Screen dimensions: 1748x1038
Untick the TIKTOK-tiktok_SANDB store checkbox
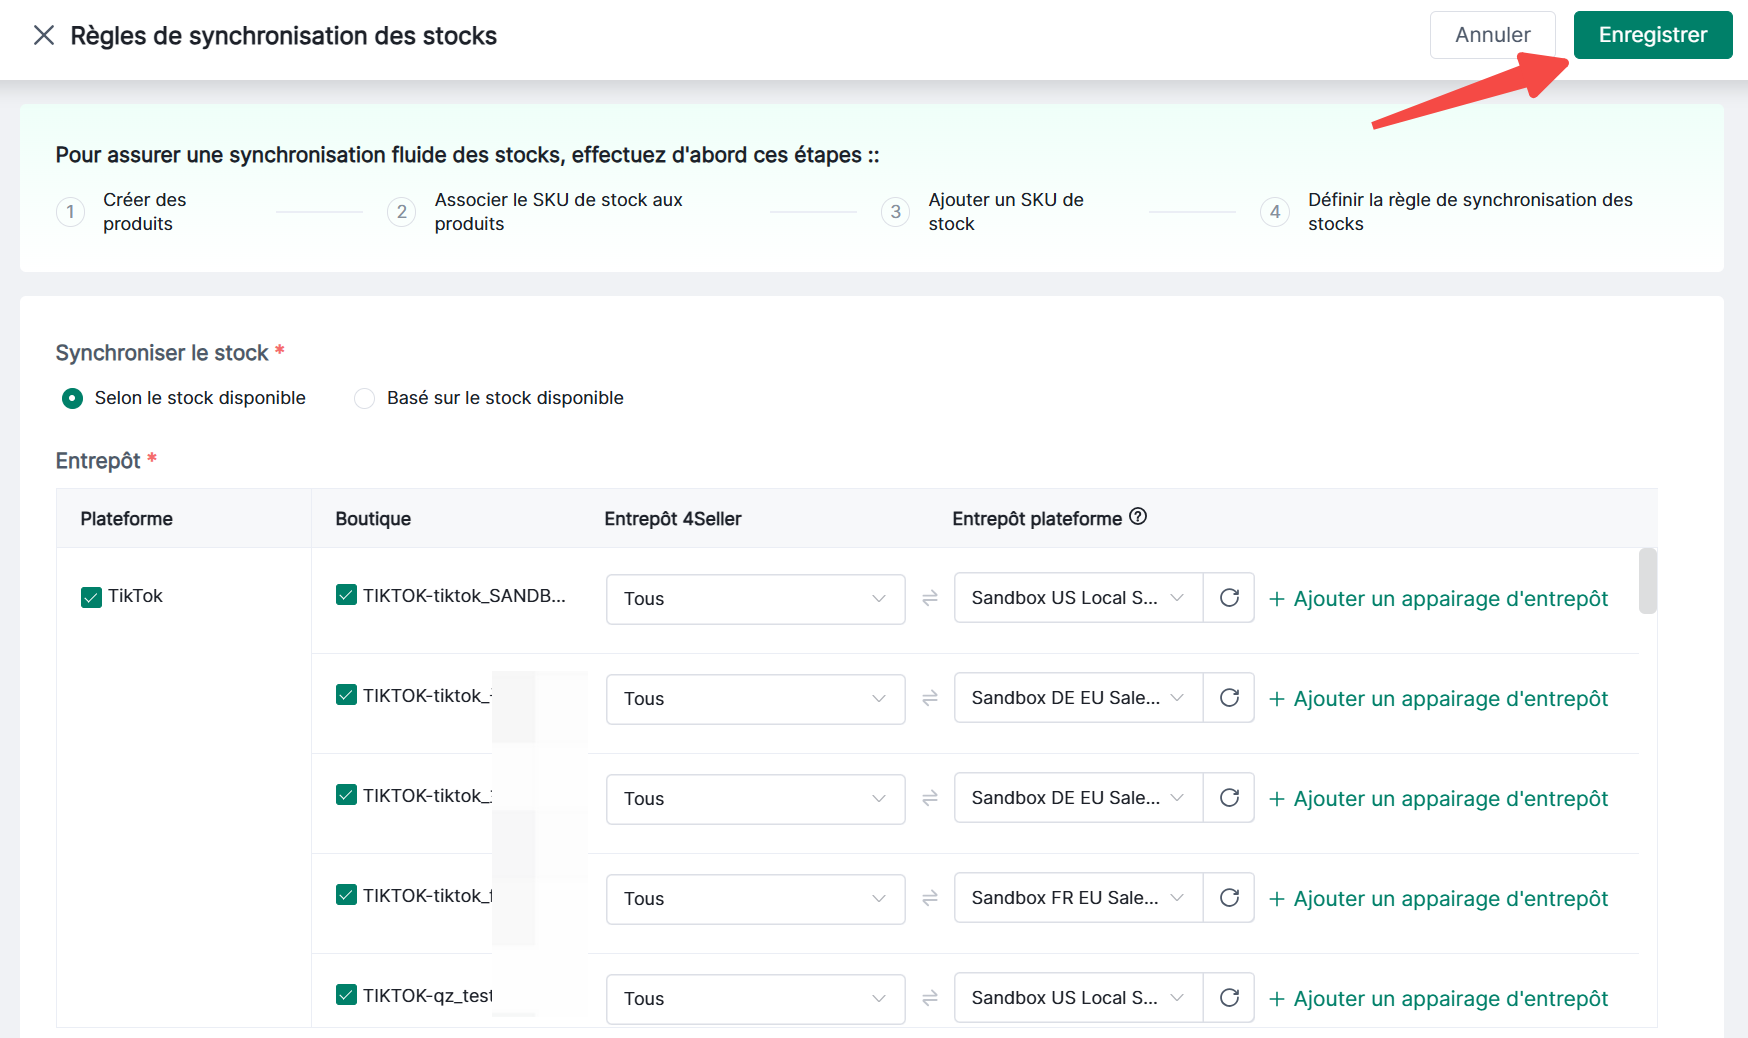pyautogui.click(x=346, y=596)
